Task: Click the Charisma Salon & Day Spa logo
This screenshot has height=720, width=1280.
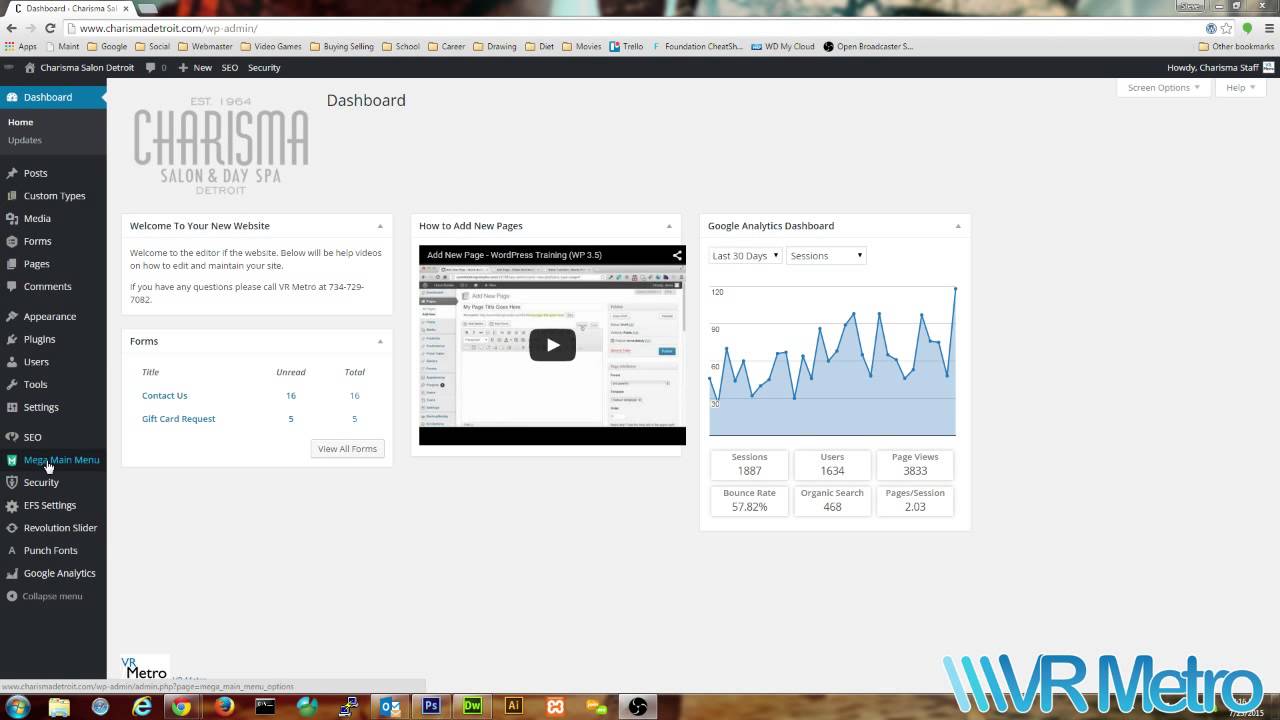Action: (221, 145)
